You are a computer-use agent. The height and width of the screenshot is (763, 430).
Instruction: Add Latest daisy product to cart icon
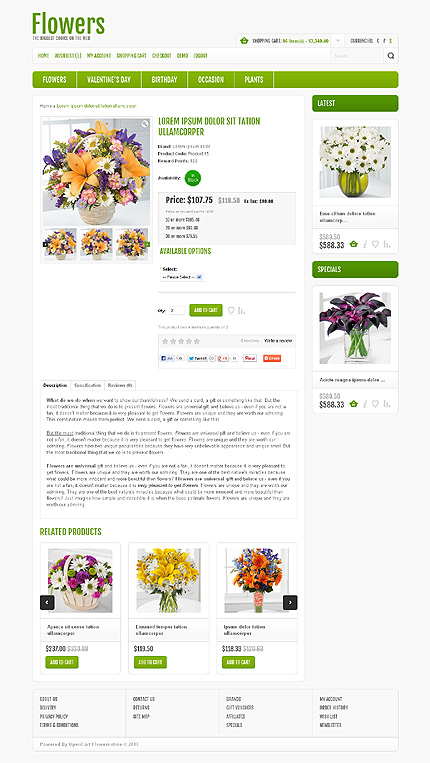pyautogui.click(x=354, y=244)
